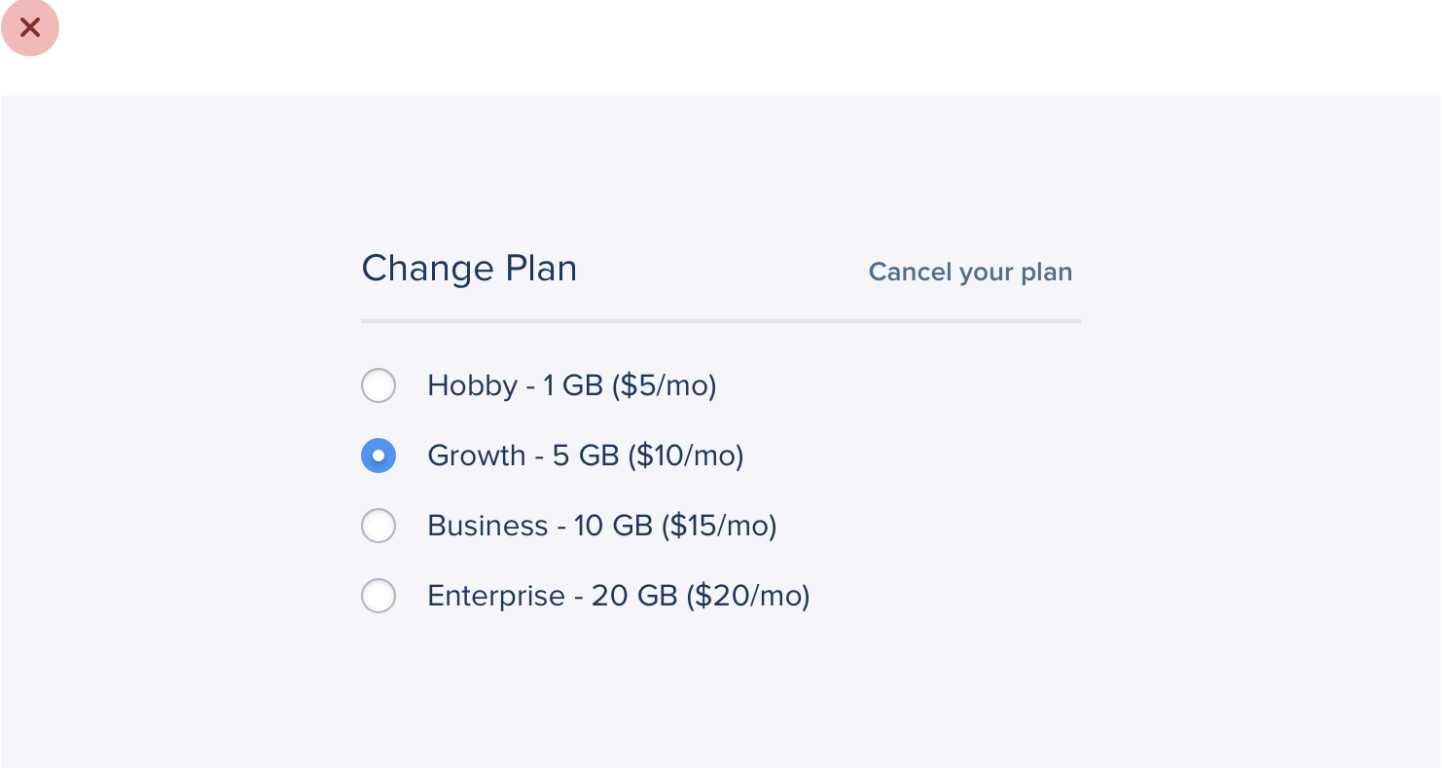Viewport: 1442px width, 768px height.
Task: Click the word "Growth" in the plan list
Action: click(x=476, y=456)
